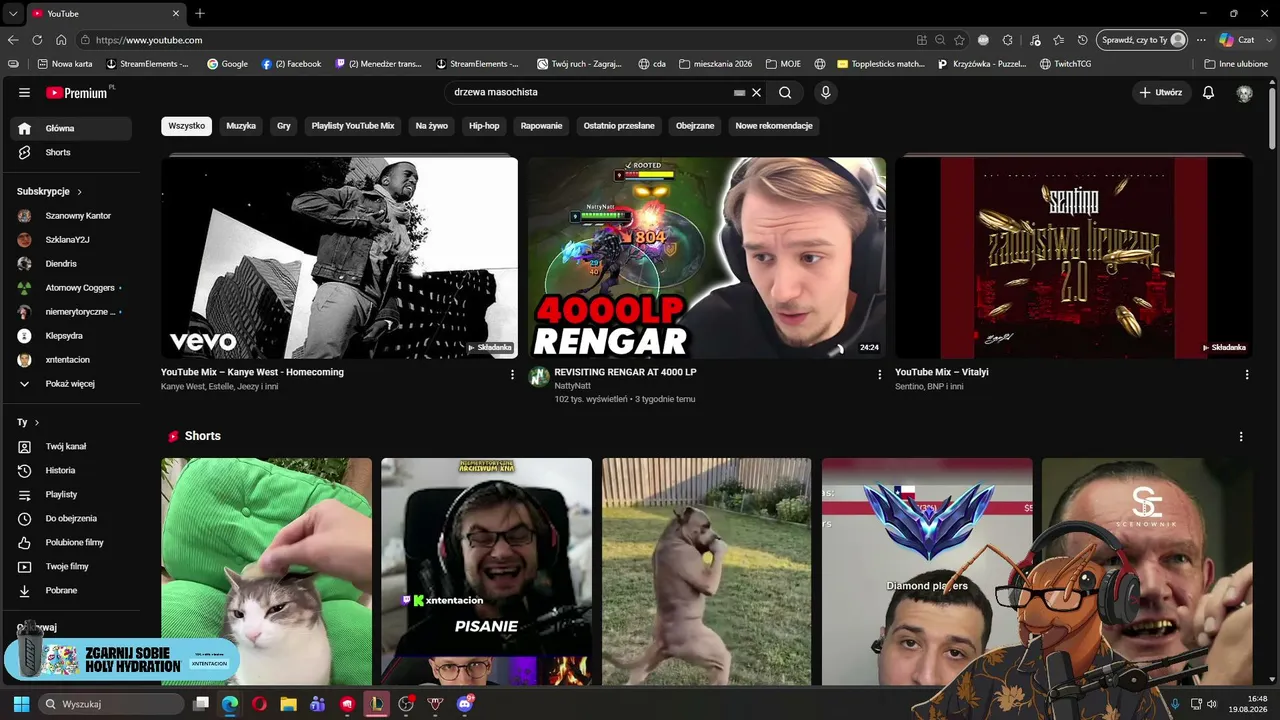Start voice search with the microphone icon
The height and width of the screenshot is (720, 1280).
click(x=825, y=92)
